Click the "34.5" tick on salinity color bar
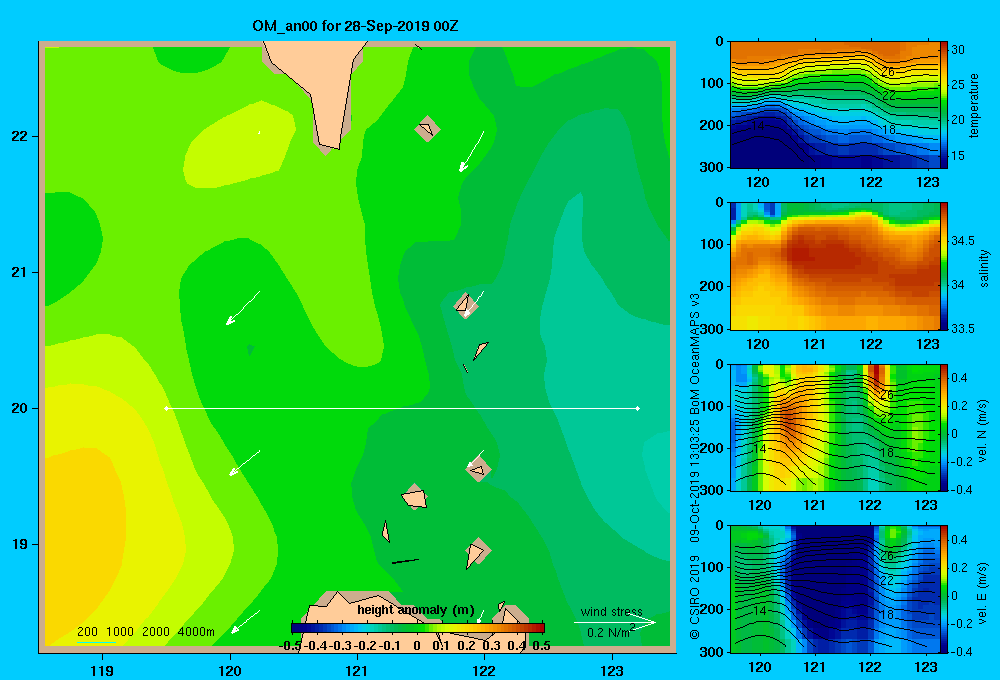 pyautogui.click(x=963, y=240)
